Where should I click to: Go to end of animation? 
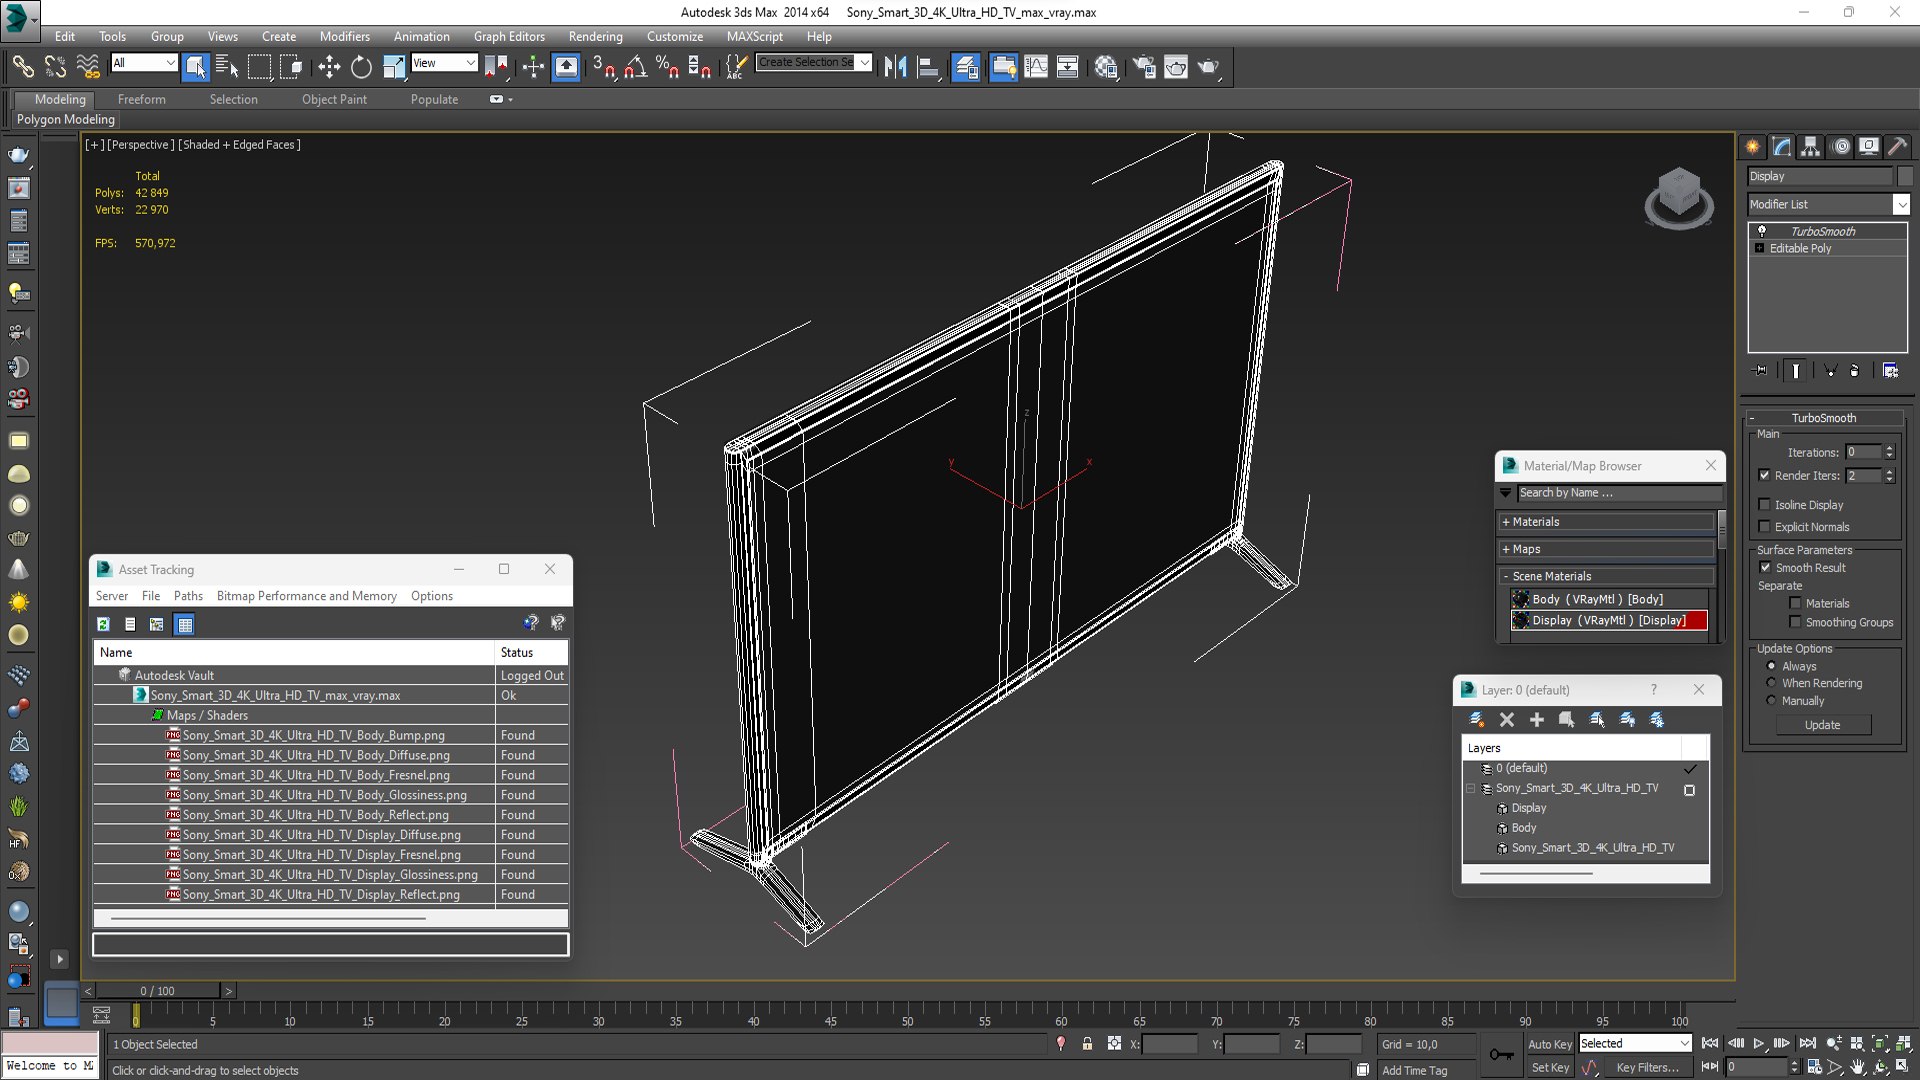tap(1807, 1043)
